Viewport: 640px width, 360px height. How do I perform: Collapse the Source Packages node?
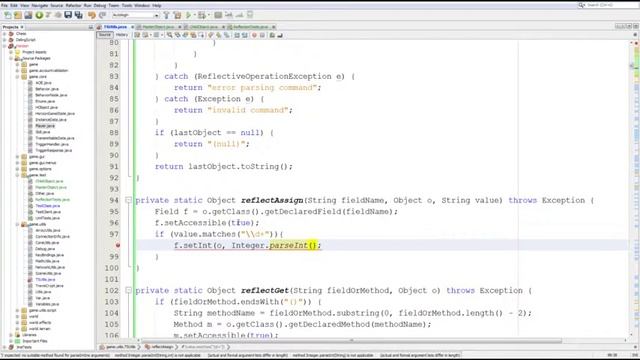tap(11, 58)
